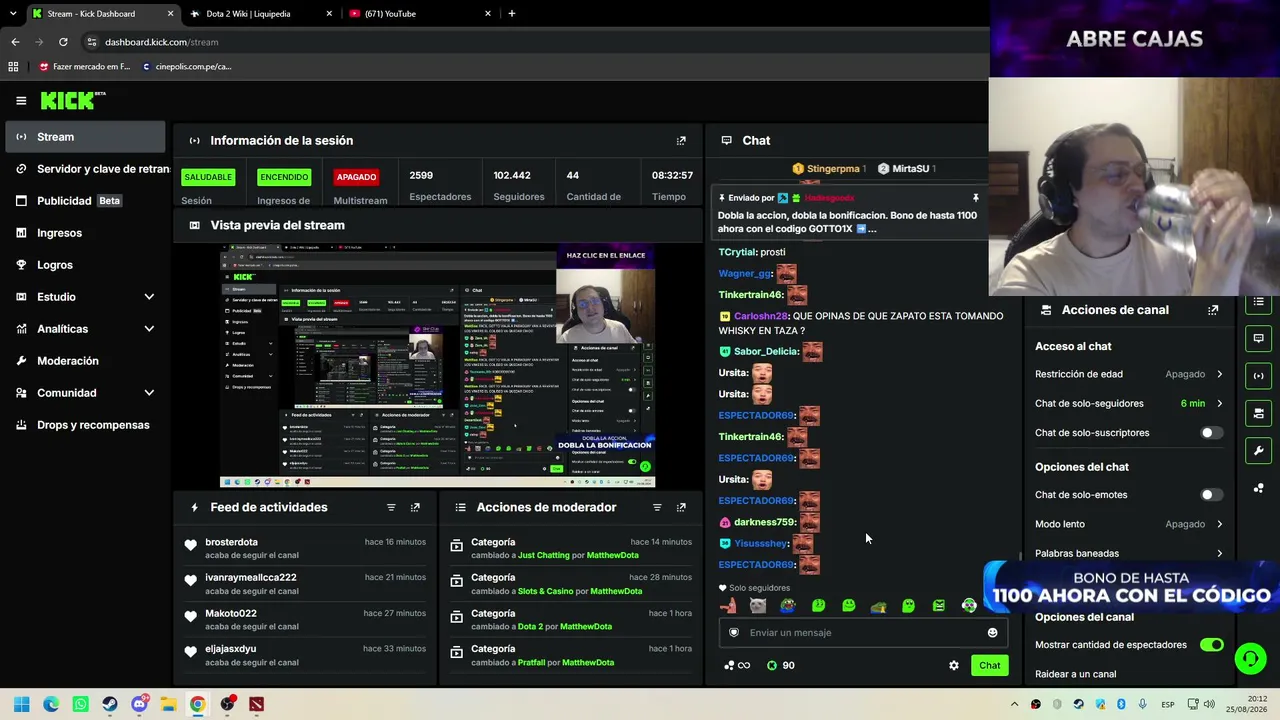Open the broadcast signal widget icon

tap(1258, 376)
